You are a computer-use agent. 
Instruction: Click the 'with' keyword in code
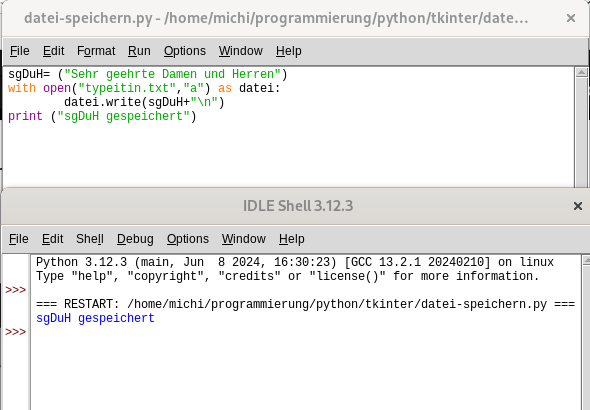point(22,88)
